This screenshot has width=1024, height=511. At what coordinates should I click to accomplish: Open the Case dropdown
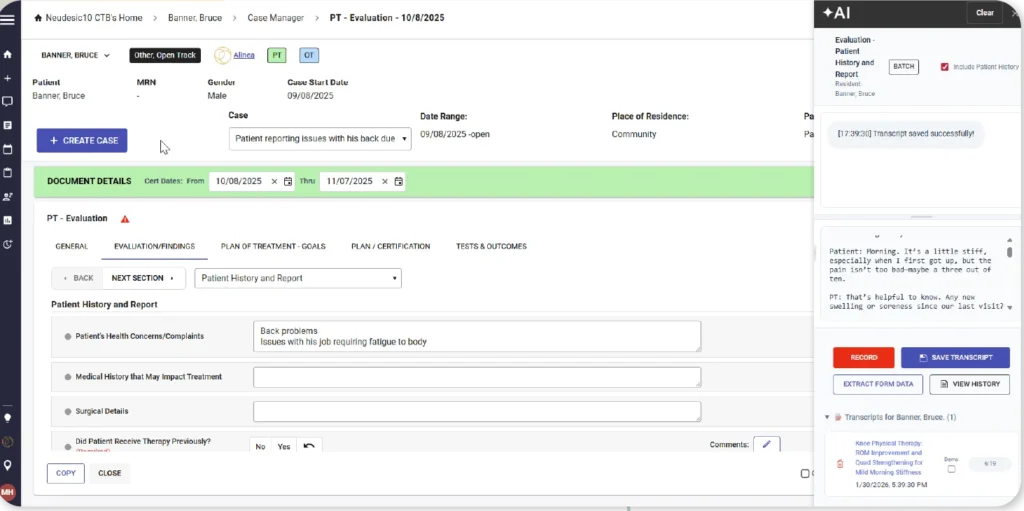[x=320, y=139]
